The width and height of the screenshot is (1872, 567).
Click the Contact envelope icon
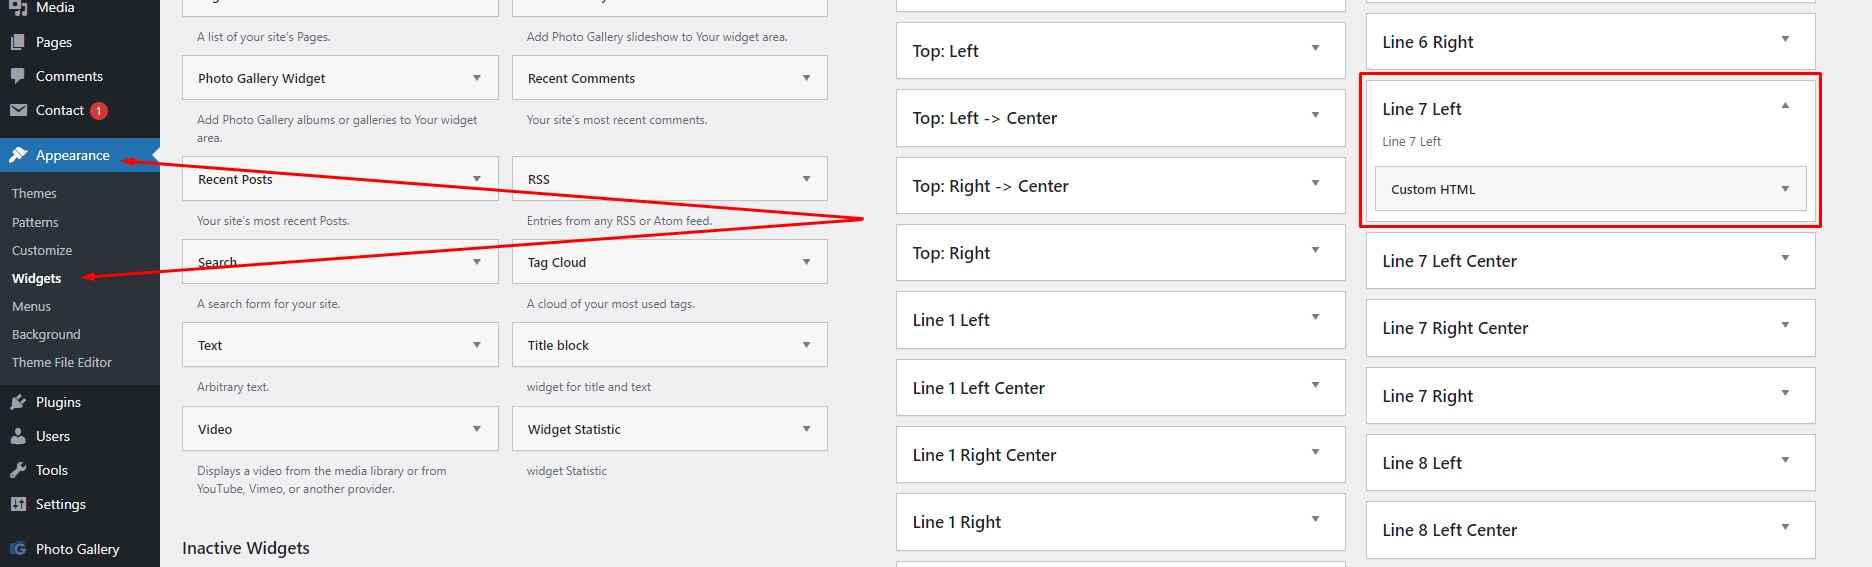pos(18,110)
